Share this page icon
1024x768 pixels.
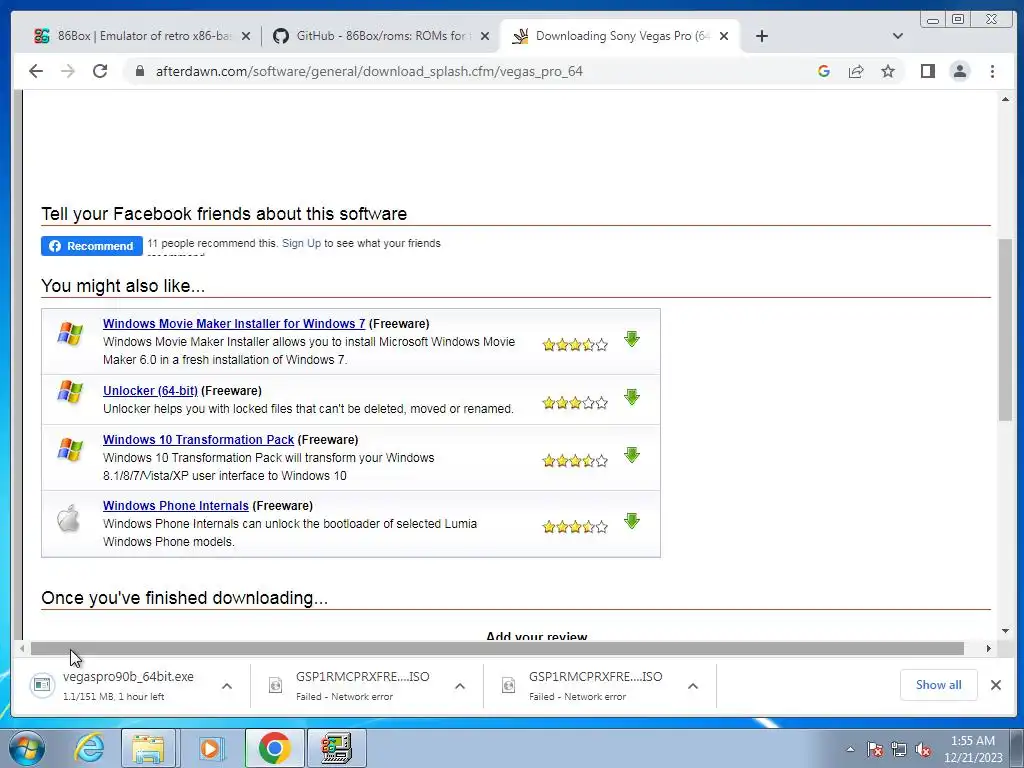(856, 71)
